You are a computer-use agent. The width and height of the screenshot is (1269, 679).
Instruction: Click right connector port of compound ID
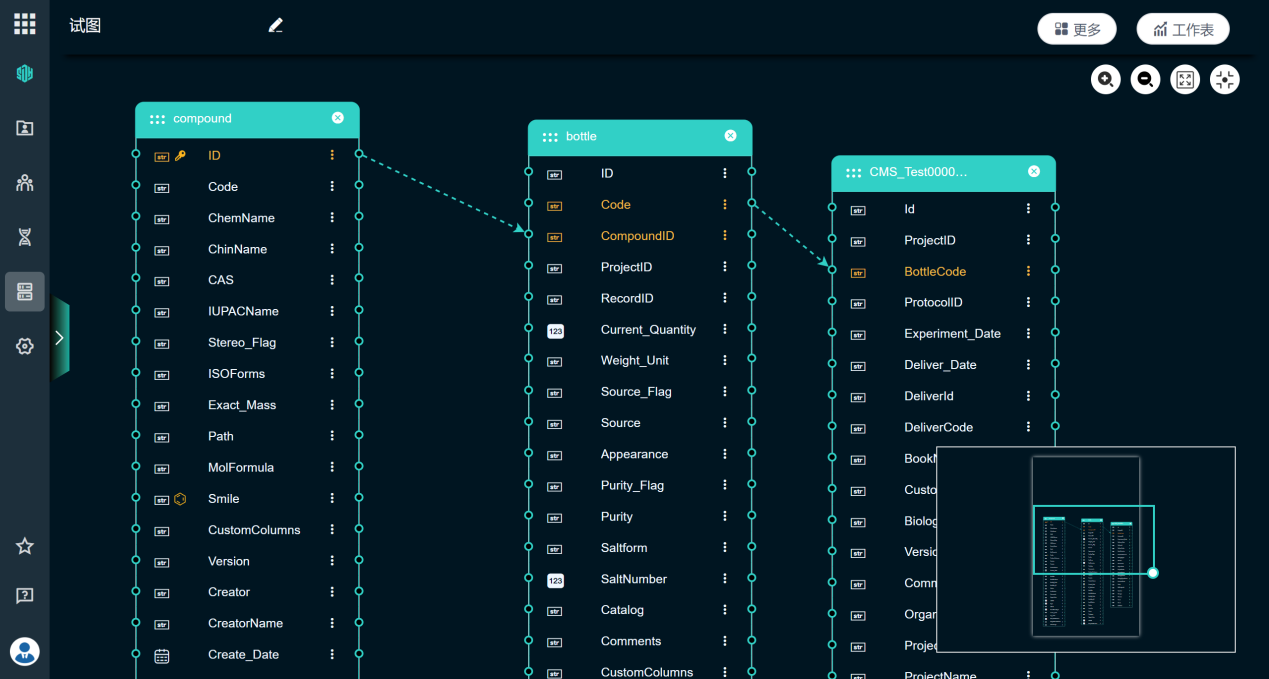[x=359, y=154]
